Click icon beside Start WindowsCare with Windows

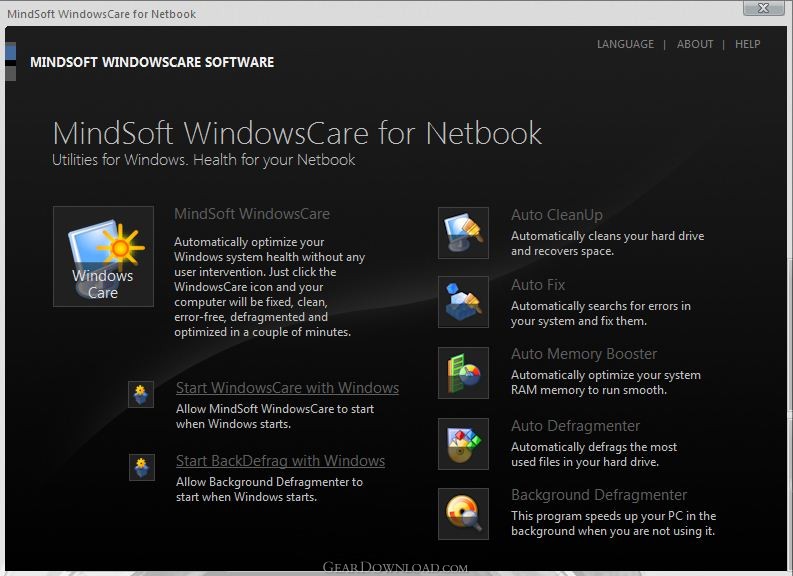coord(141,394)
